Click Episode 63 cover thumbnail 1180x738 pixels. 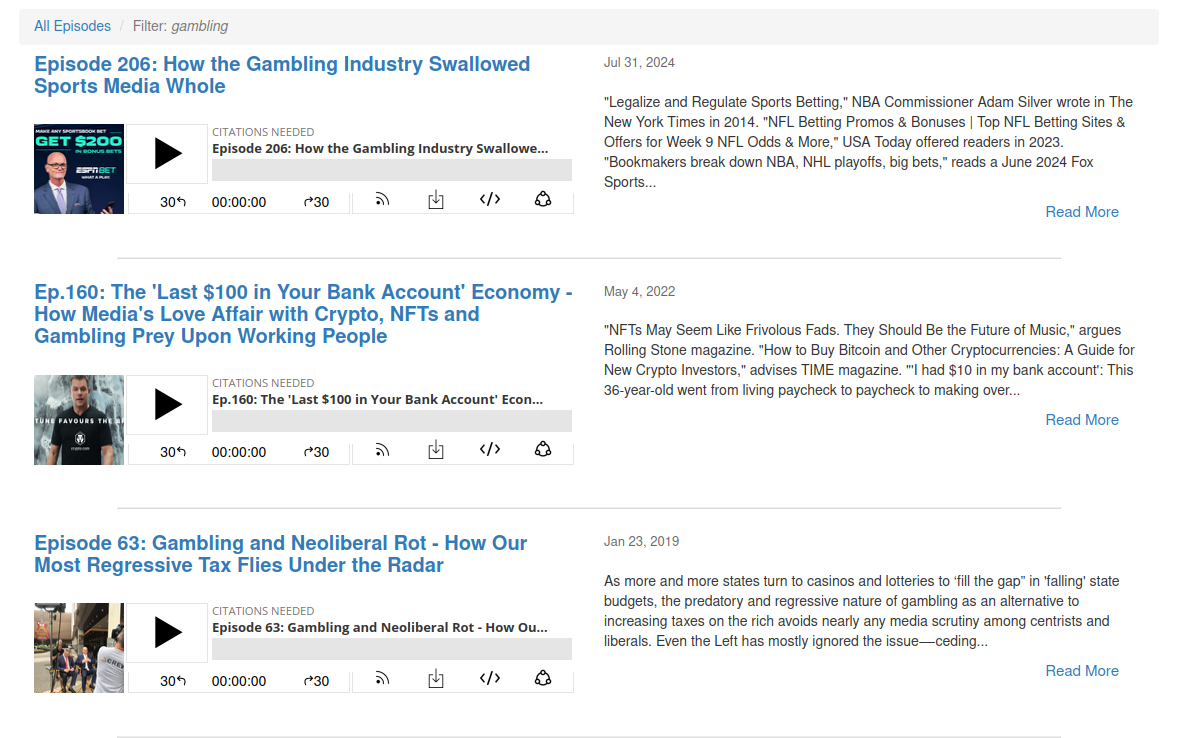[x=79, y=648]
